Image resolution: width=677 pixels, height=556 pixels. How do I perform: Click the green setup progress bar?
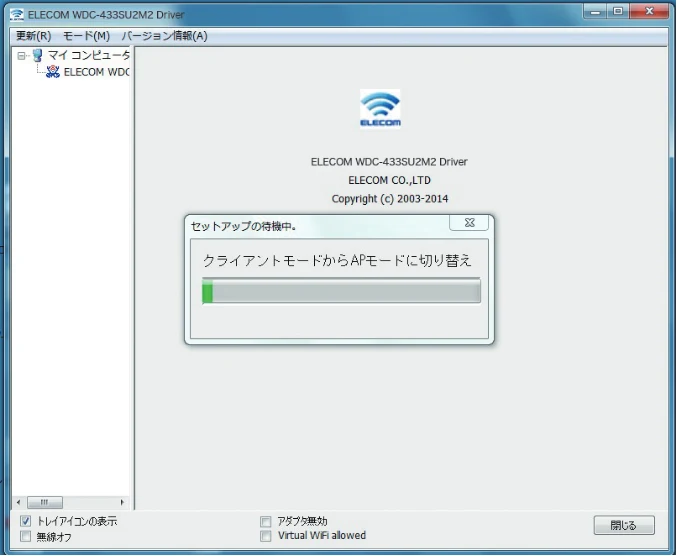[341, 291]
